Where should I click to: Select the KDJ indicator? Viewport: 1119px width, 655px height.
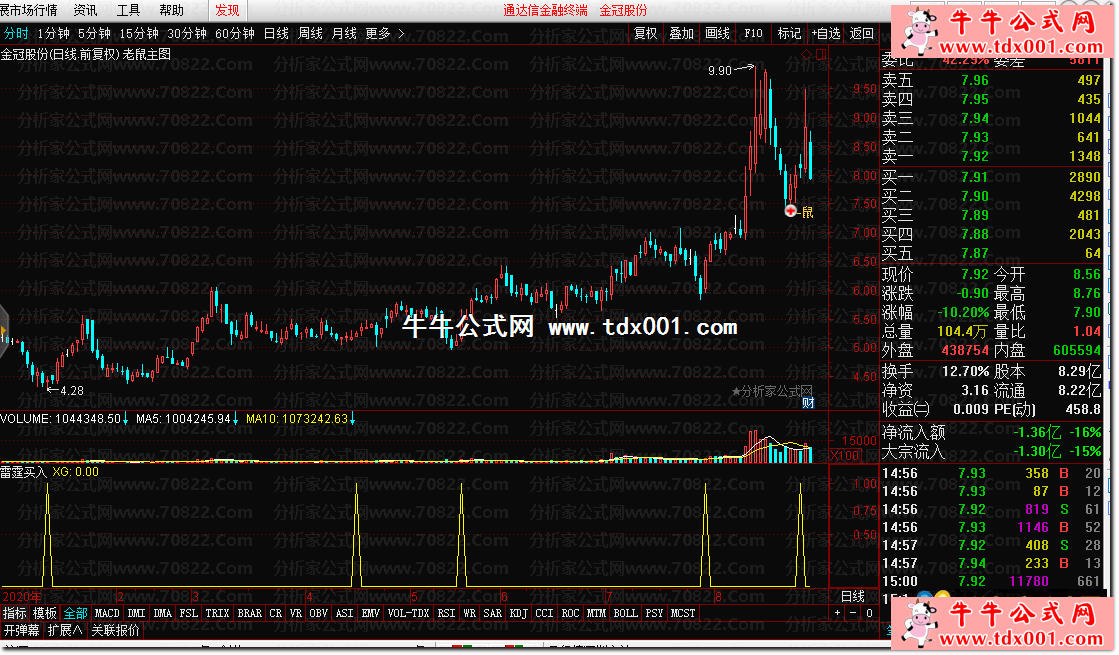coord(519,613)
